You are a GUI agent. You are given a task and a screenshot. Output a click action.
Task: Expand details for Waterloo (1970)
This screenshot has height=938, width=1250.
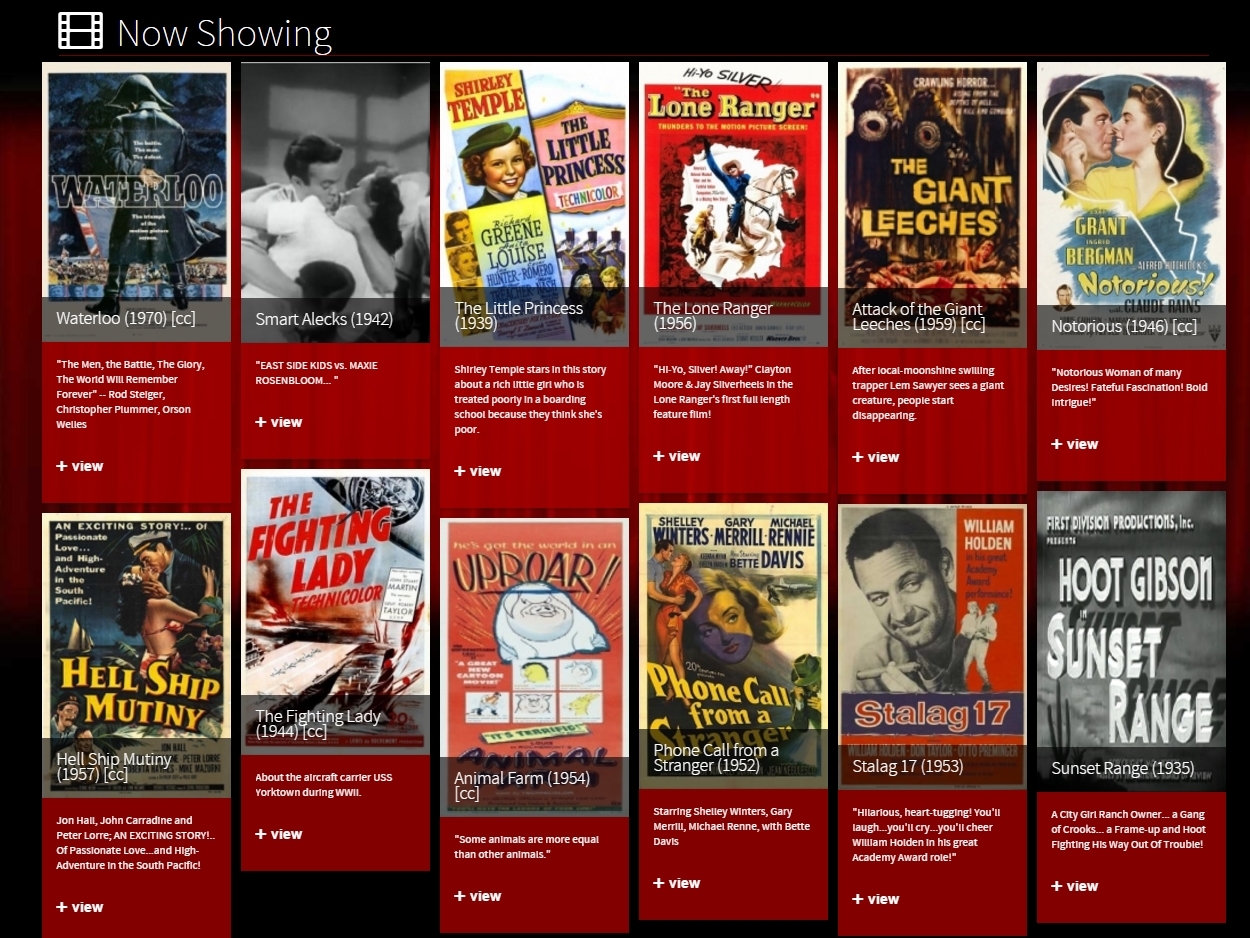(x=79, y=465)
